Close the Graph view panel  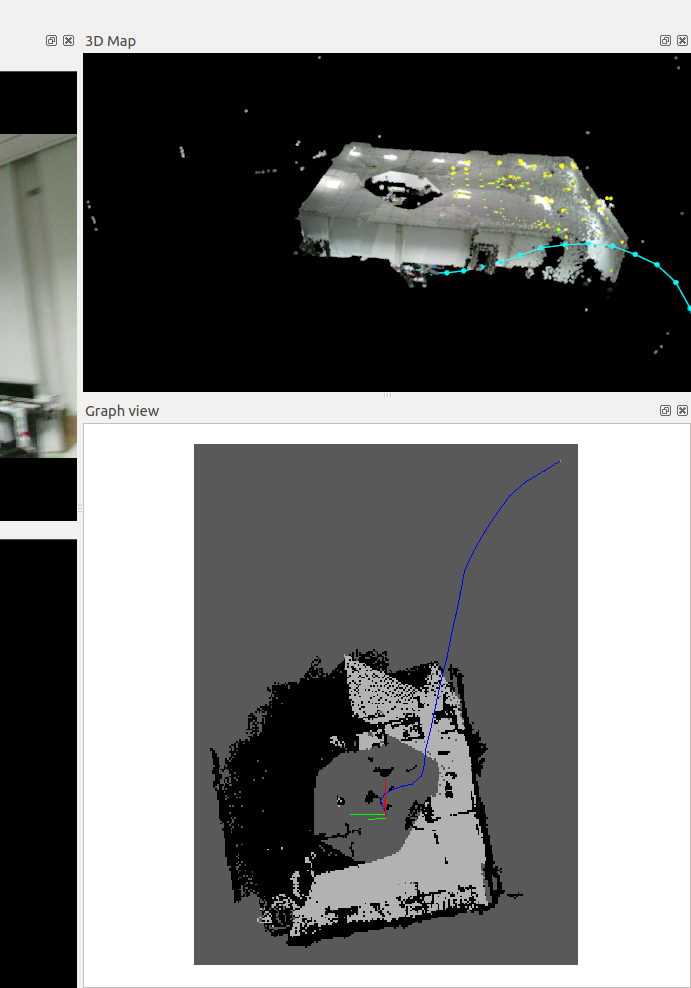click(x=682, y=411)
